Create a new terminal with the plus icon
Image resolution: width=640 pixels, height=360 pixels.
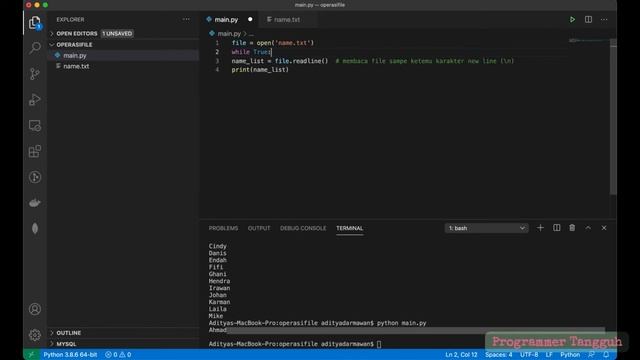point(540,228)
